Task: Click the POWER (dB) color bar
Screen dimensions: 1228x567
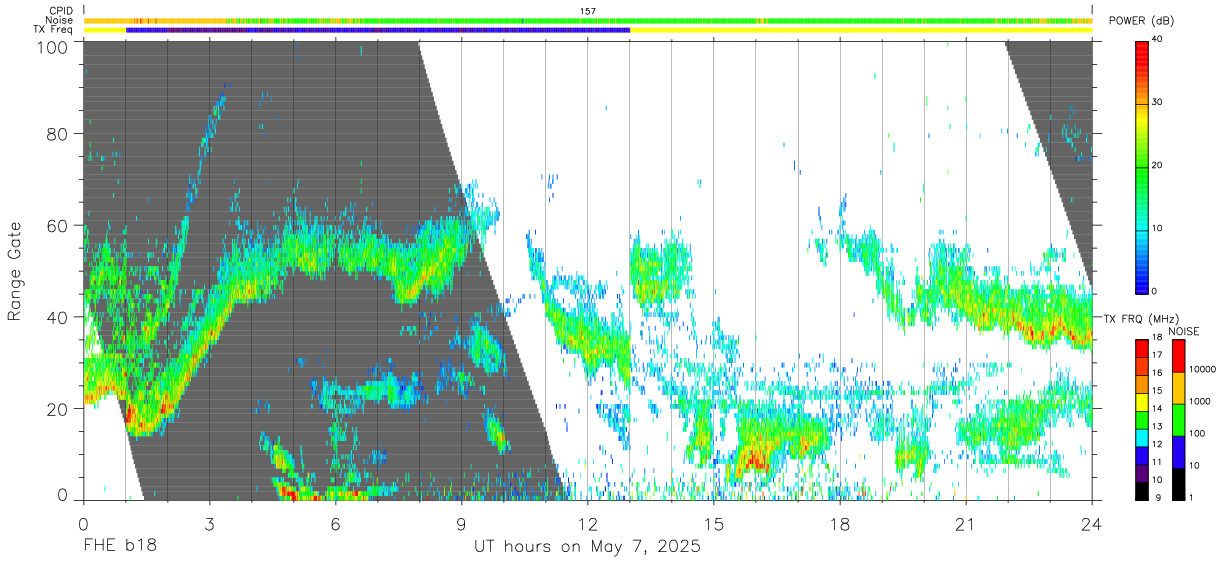Action: coord(1142,166)
